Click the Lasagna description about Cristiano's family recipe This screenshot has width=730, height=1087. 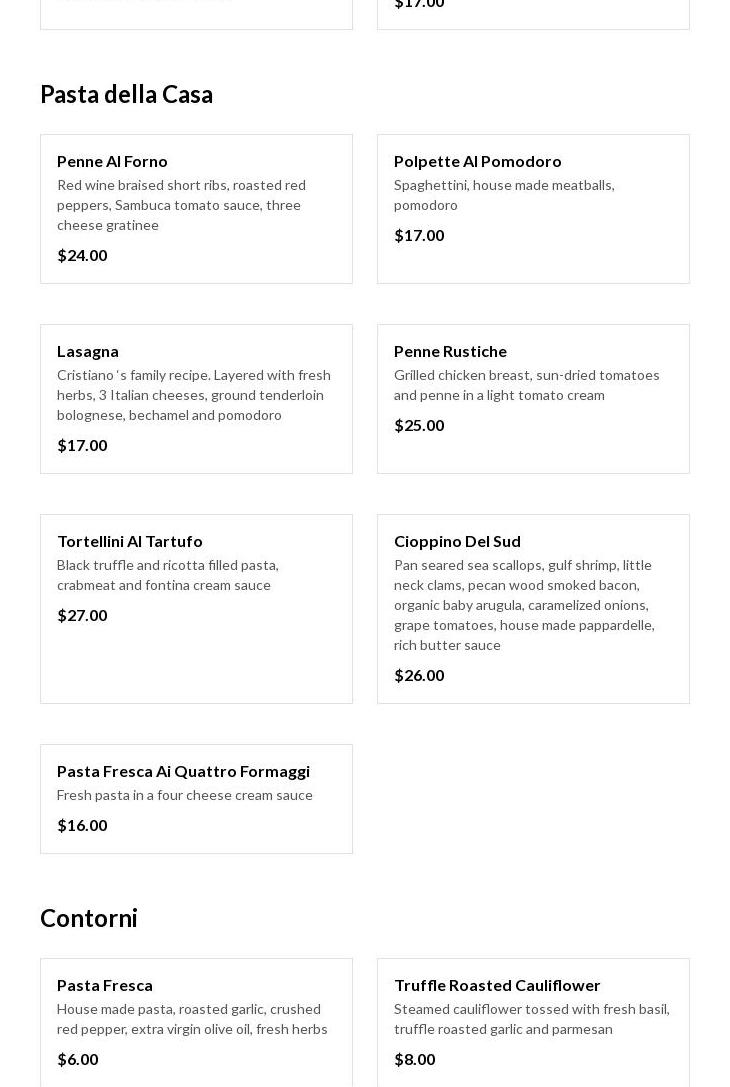coord(193,395)
